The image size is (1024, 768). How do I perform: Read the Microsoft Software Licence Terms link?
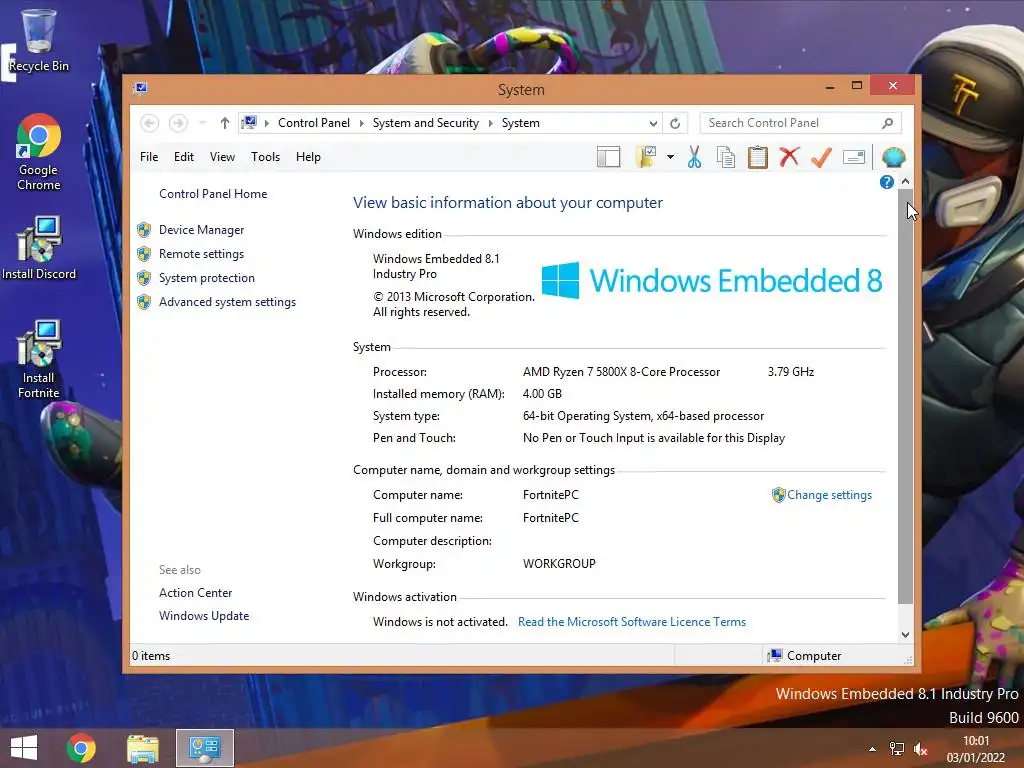(632, 622)
